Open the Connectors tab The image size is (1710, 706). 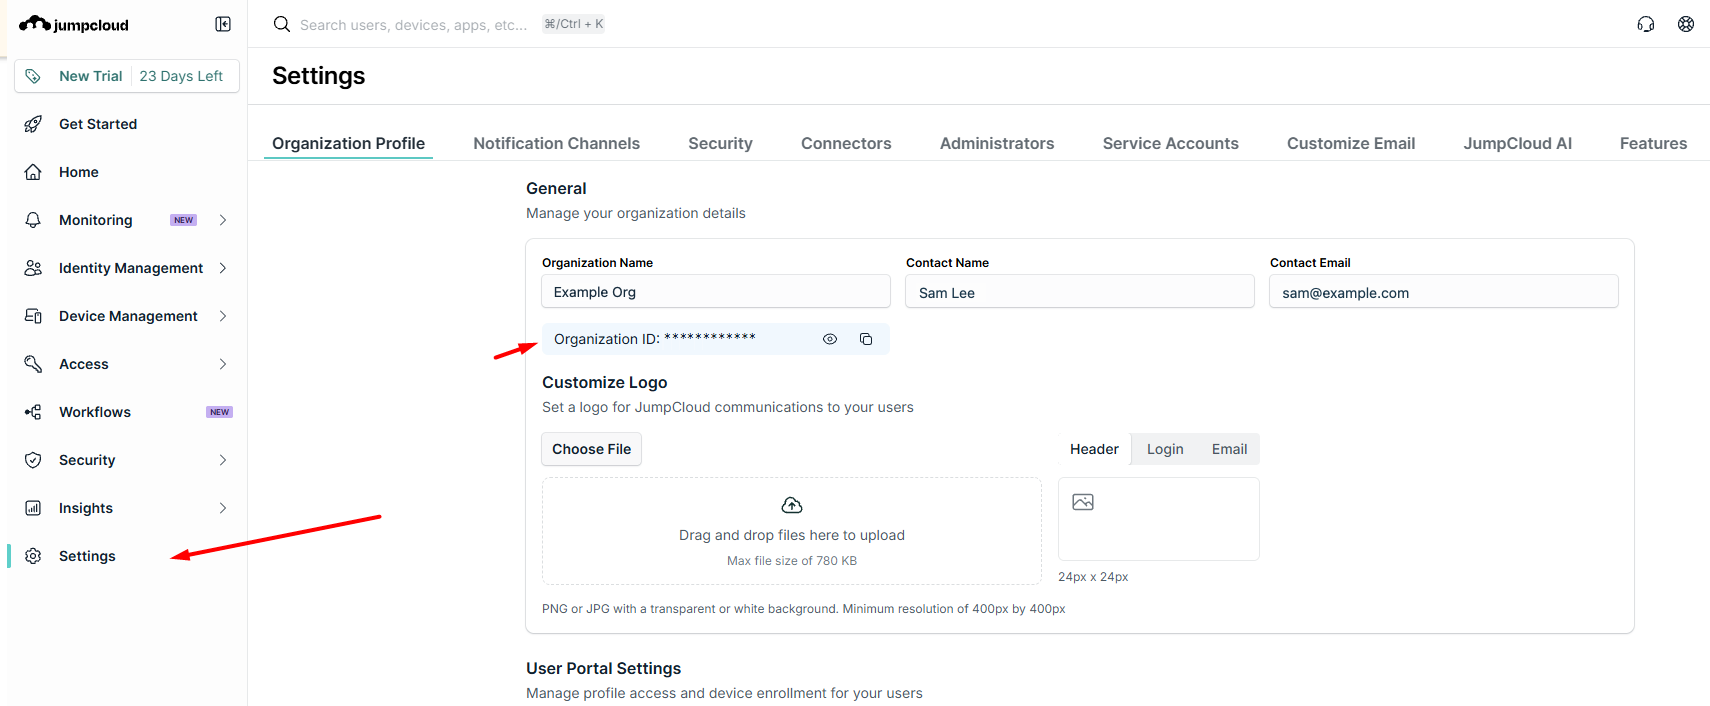(x=846, y=143)
